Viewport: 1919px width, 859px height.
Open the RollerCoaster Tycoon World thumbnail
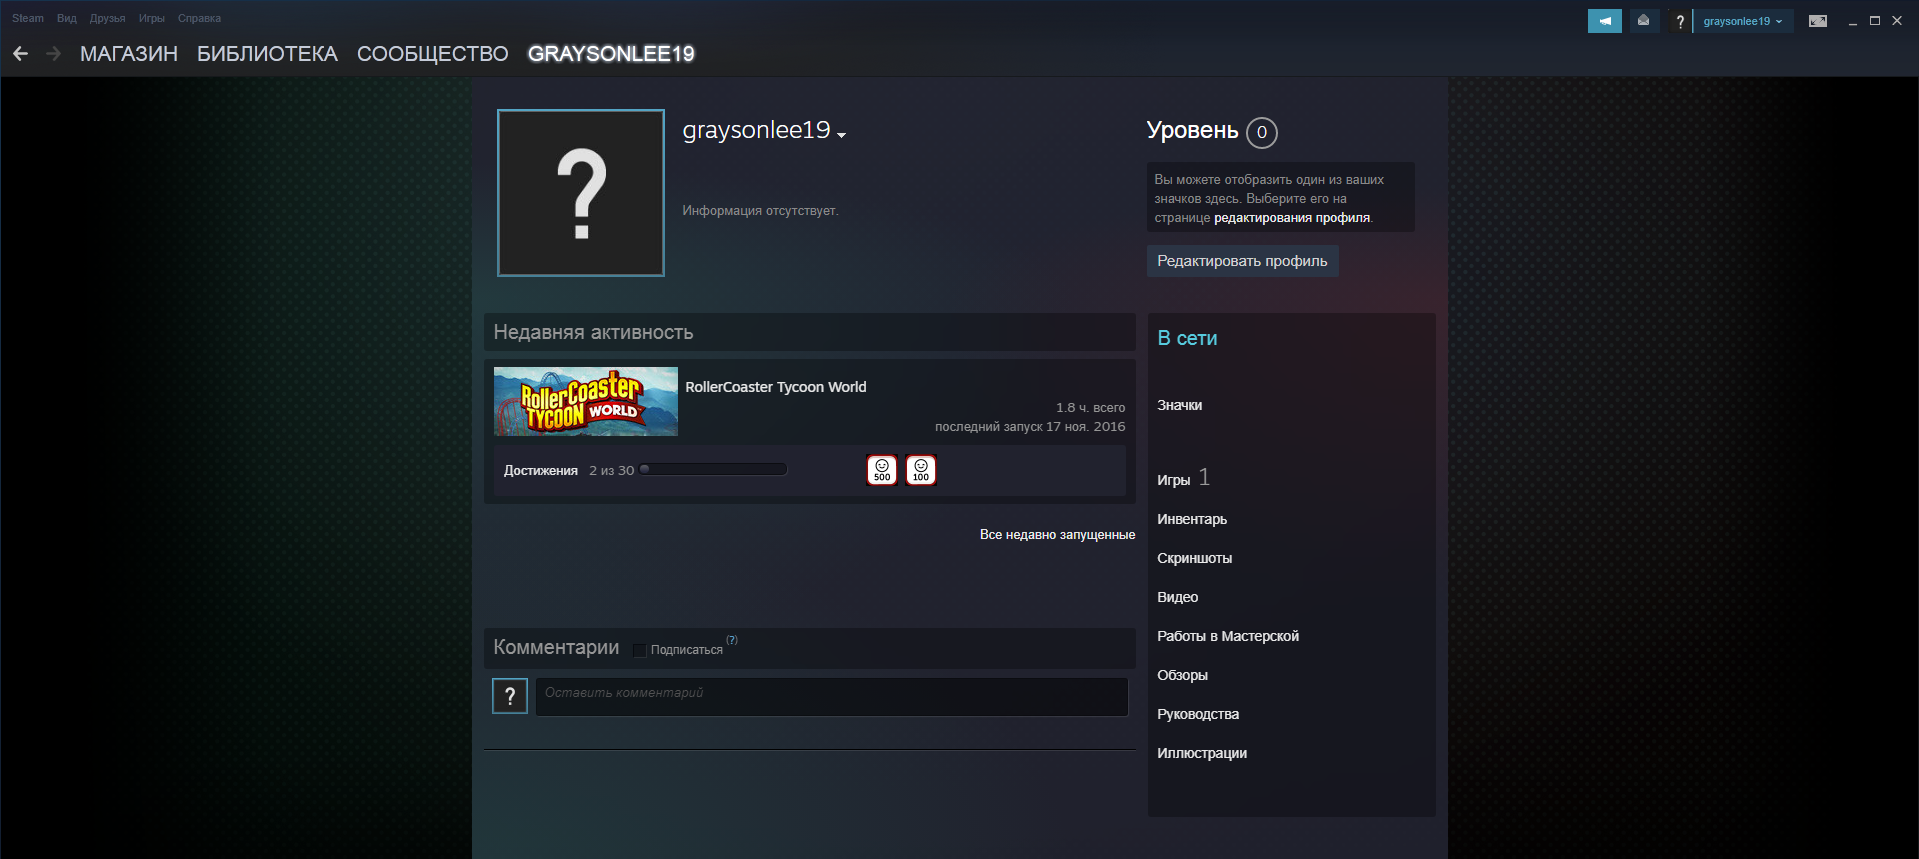pyautogui.click(x=585, y=402)
